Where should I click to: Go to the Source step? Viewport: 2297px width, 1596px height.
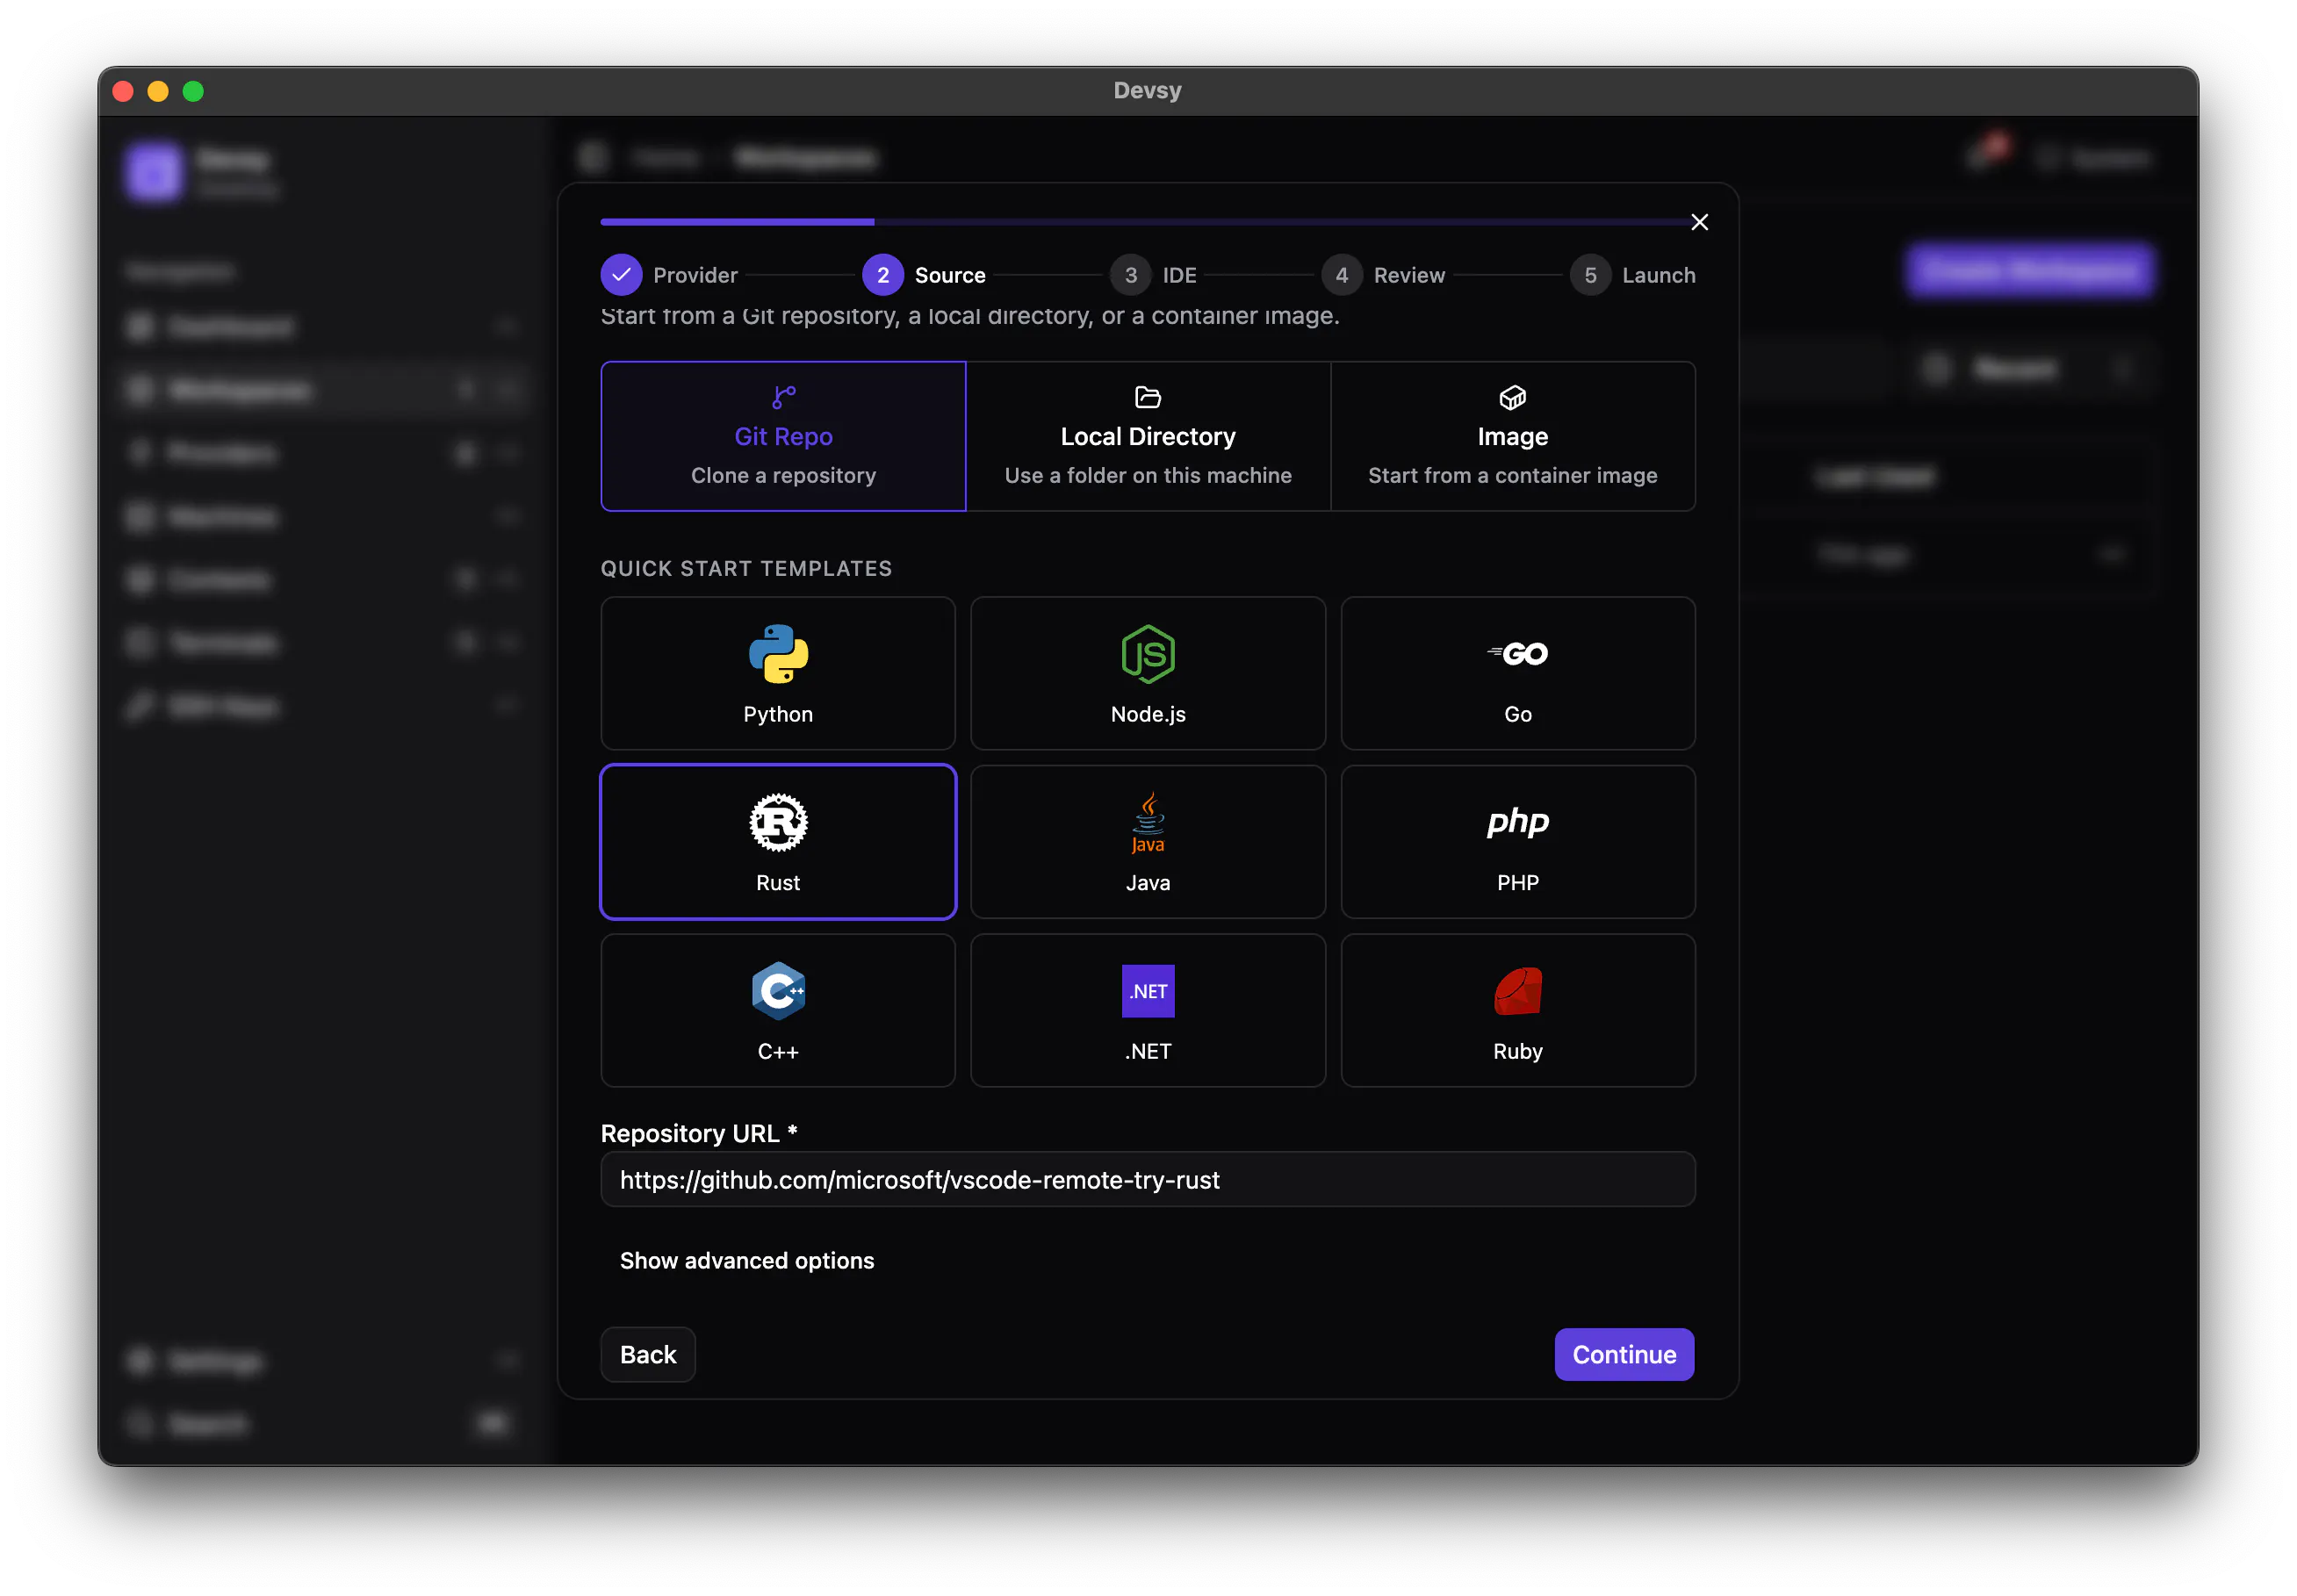pyautogui.click(x=924, y=275)
